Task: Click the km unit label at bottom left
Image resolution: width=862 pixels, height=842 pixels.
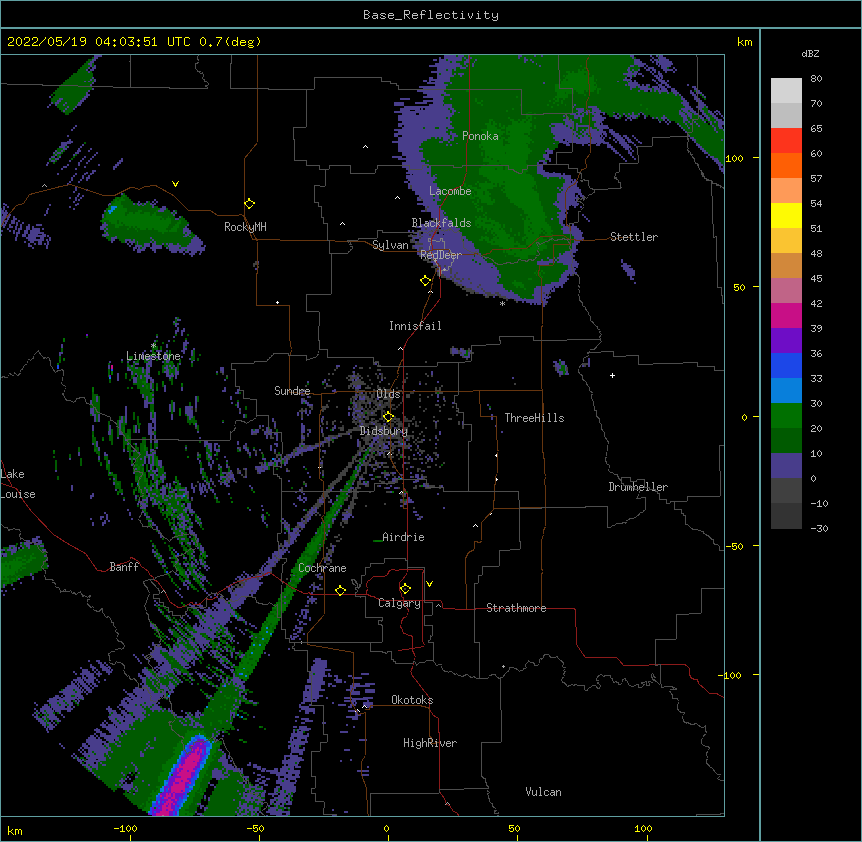Action: pos(15,830)
